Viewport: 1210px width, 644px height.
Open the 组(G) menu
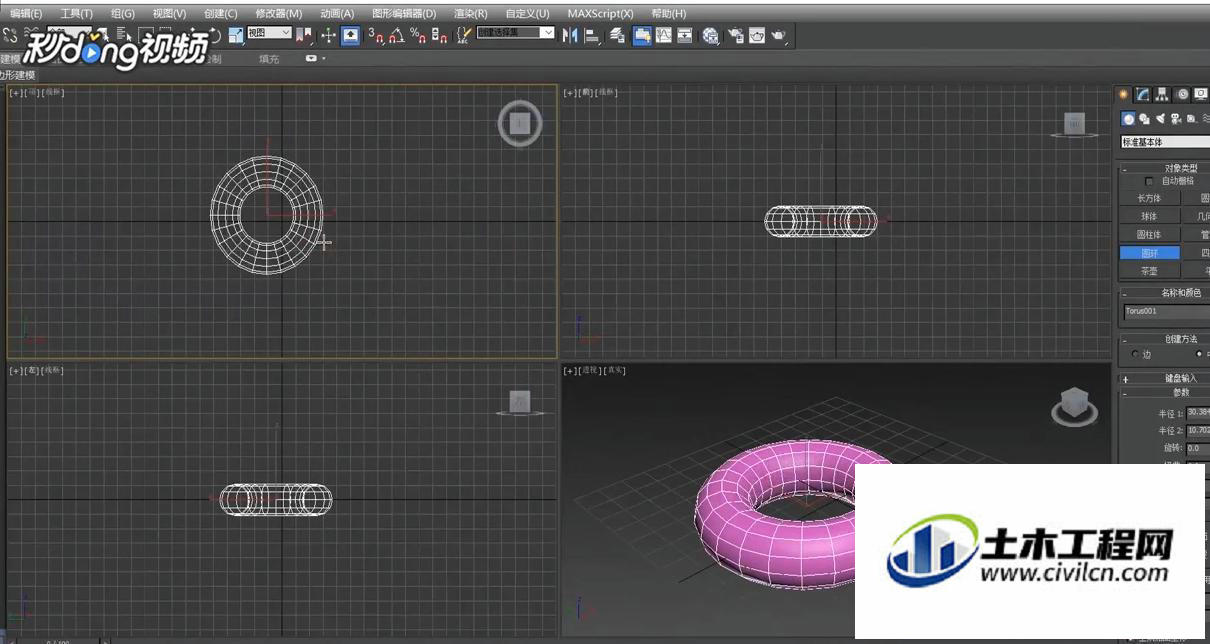[123, 14]
